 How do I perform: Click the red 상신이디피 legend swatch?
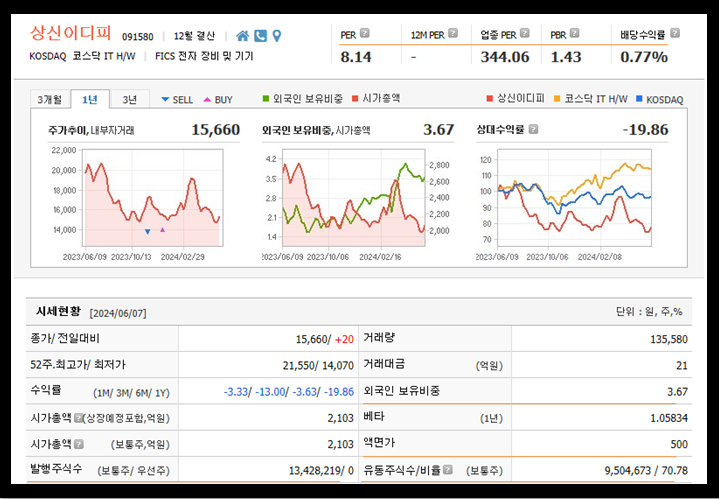click(x=490, y=99)
